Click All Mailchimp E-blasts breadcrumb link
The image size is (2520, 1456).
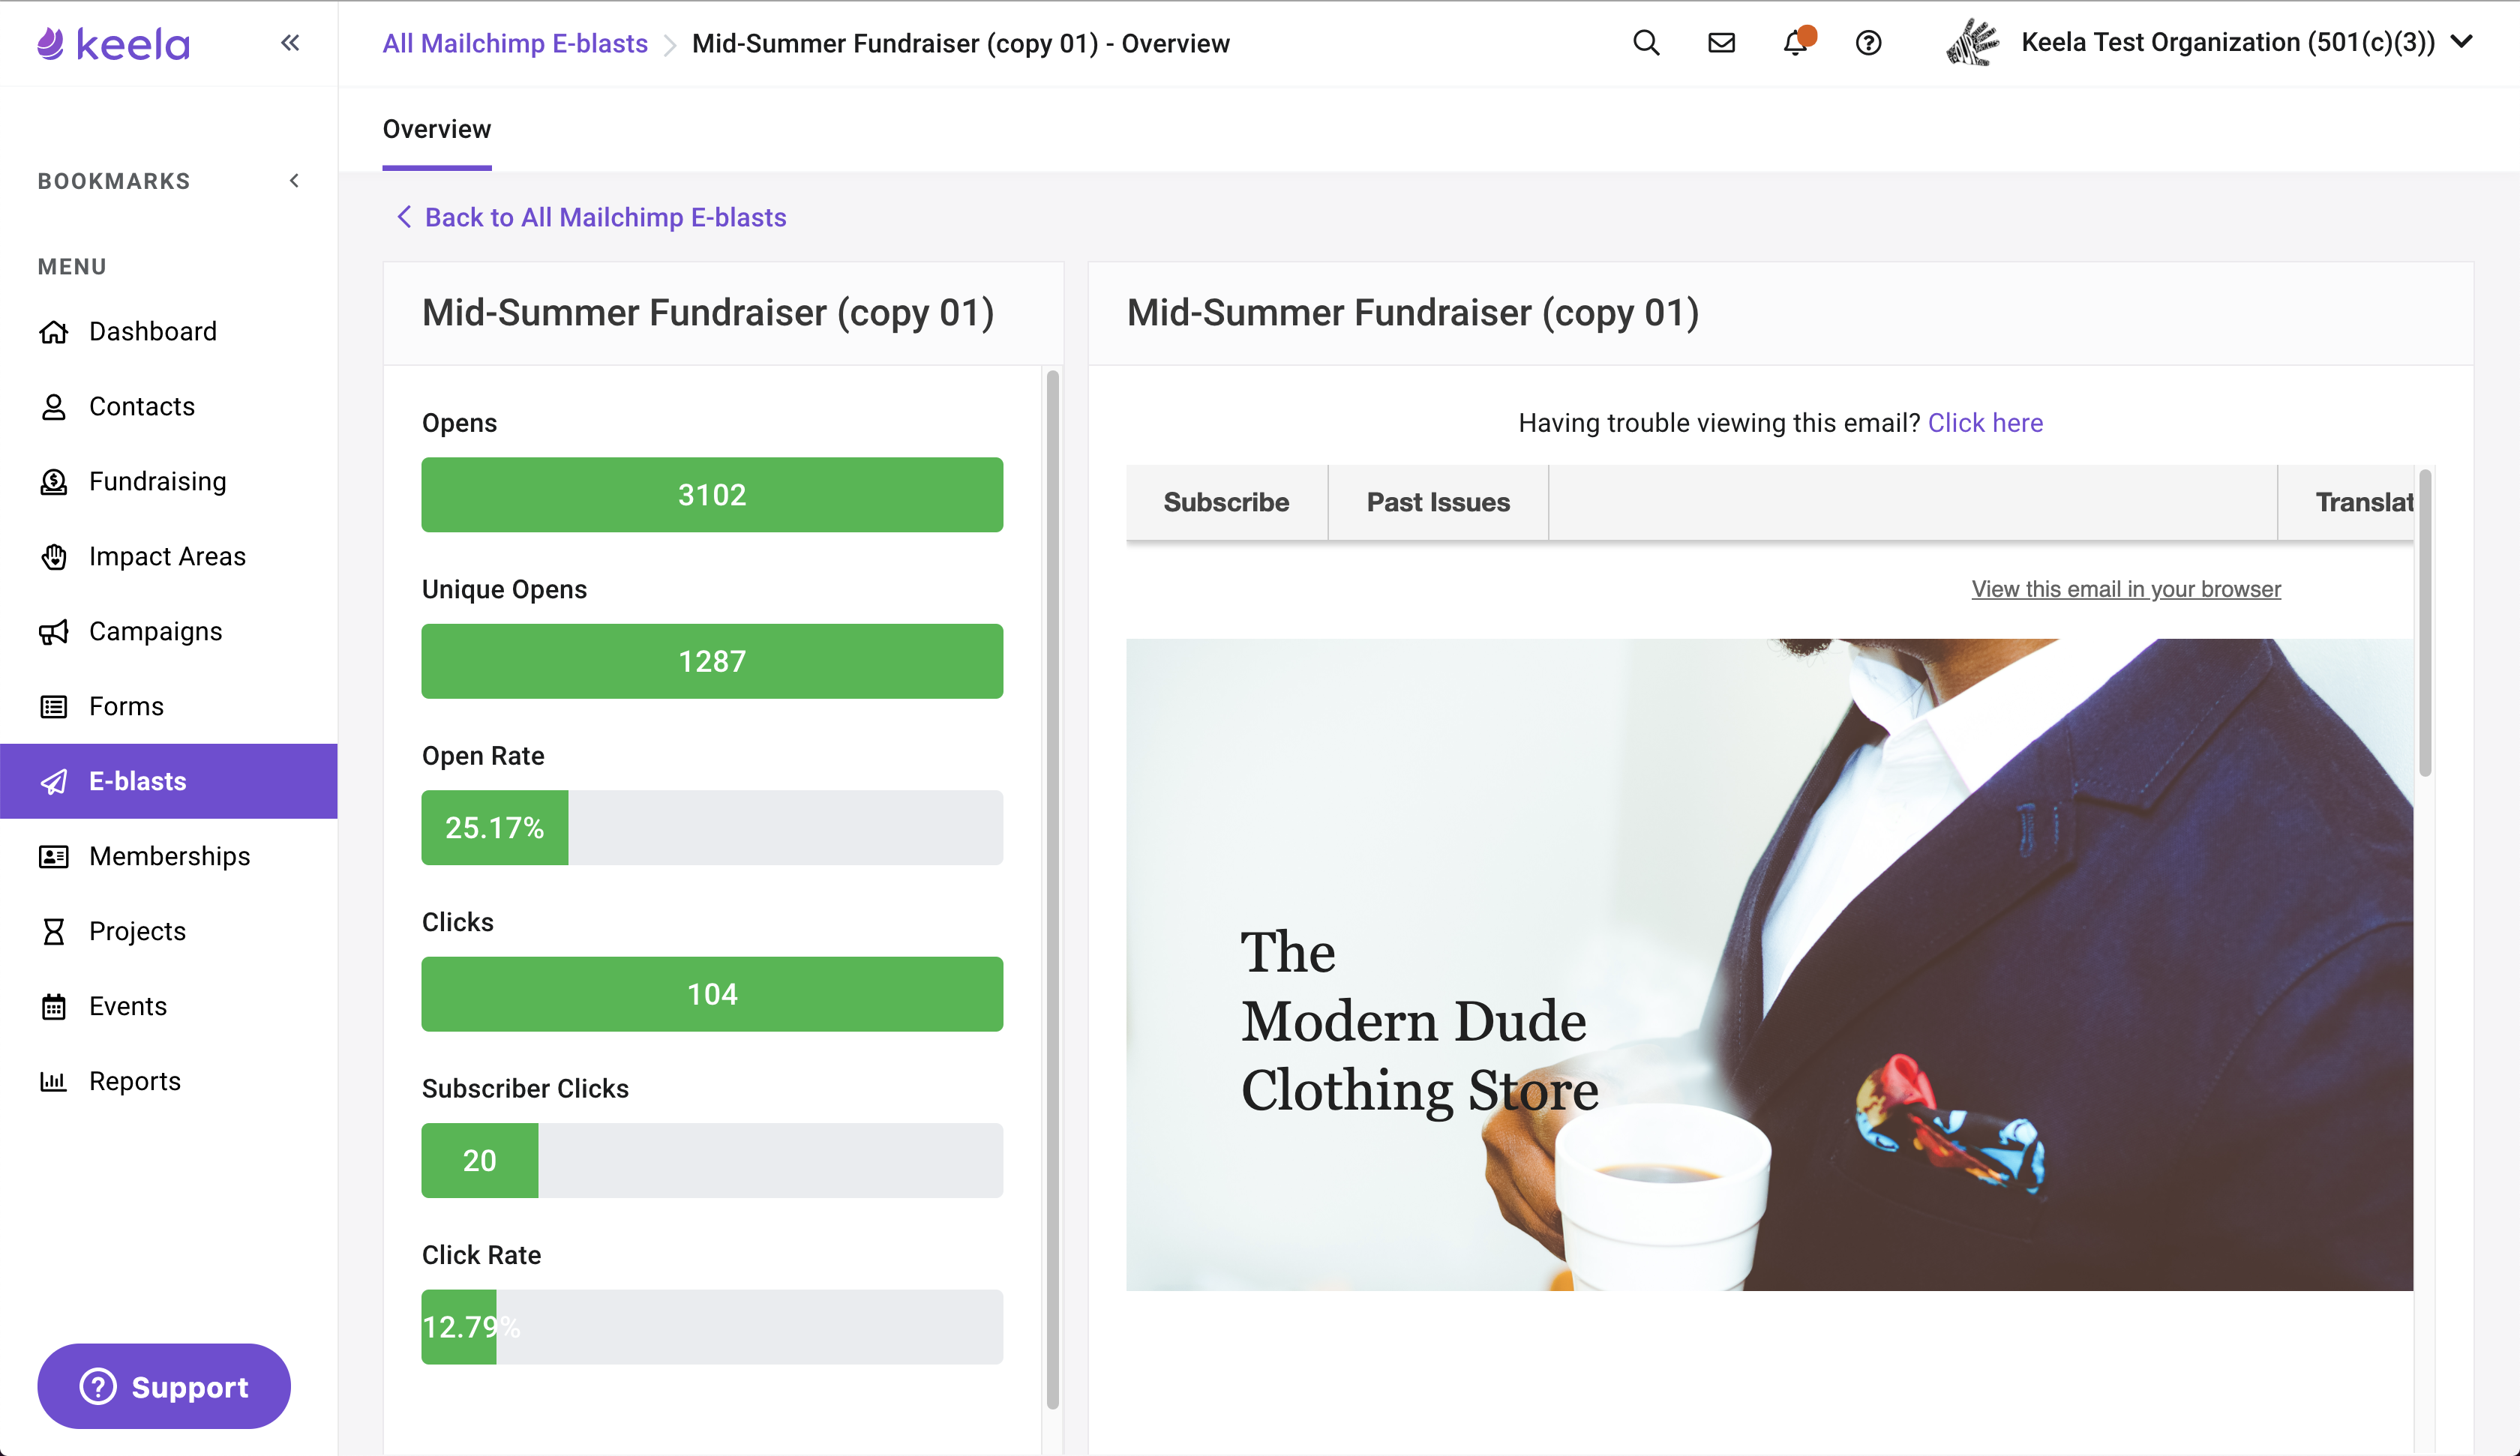click(x=515, y=44)
